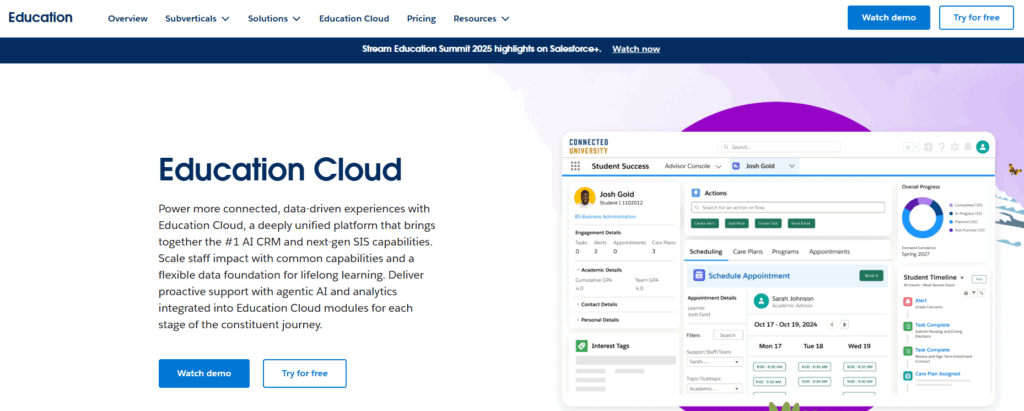Switch to the Programs tab
Viewport: 1024px width, 411px height.
[x=786, y=252]
